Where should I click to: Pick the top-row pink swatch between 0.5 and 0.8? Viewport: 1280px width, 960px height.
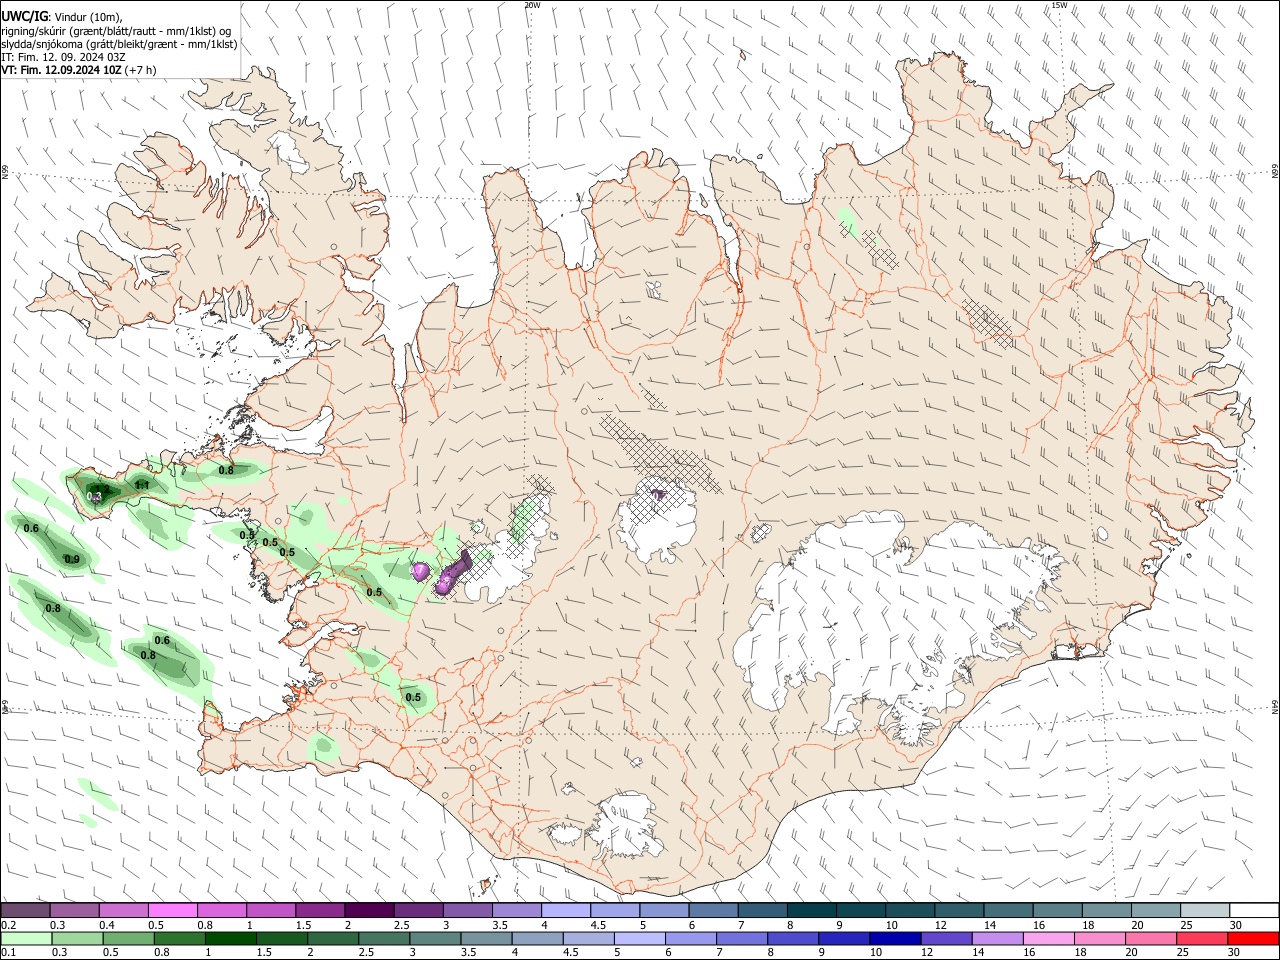click(x=172, y=910)
